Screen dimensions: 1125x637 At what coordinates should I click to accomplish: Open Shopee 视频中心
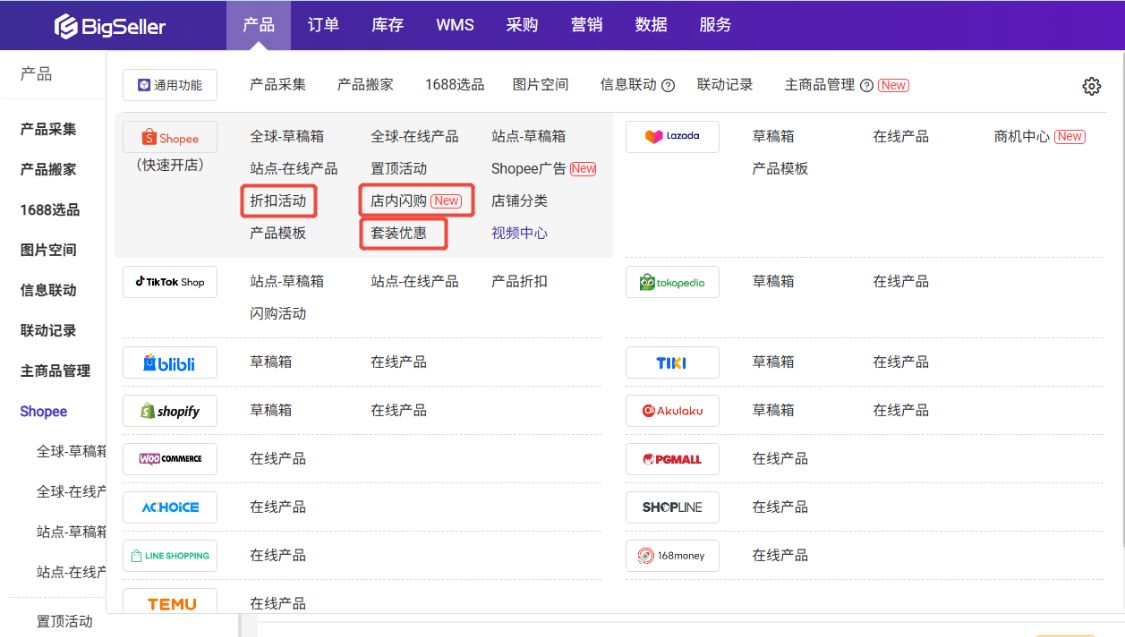point(519,233)
